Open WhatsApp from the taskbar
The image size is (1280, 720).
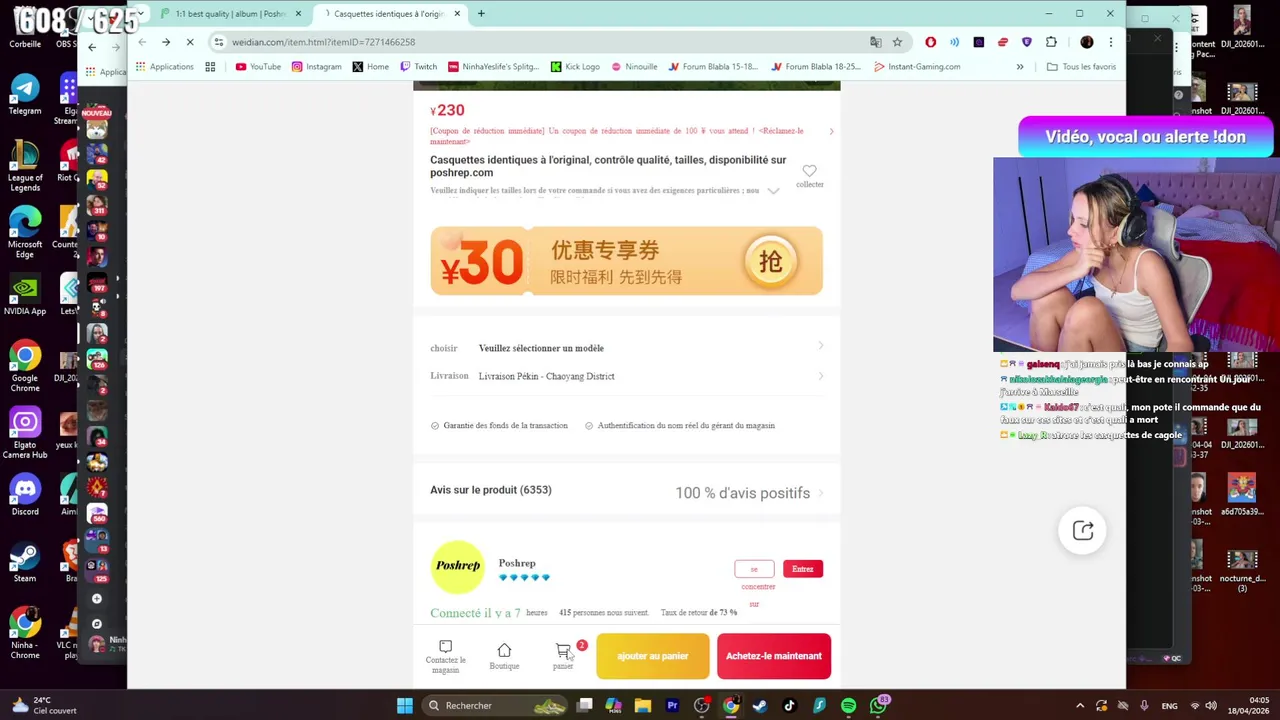tap(878, 706)
